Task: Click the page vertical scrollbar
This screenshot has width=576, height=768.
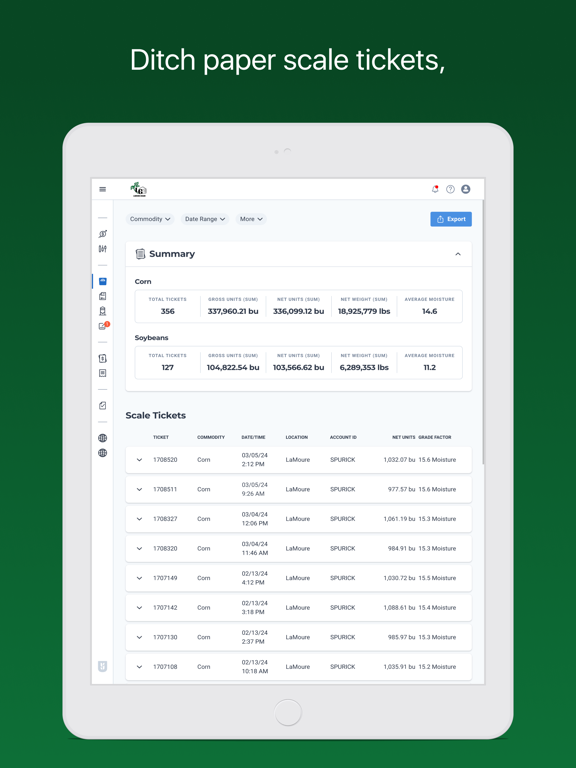Action: click(483, 332)
